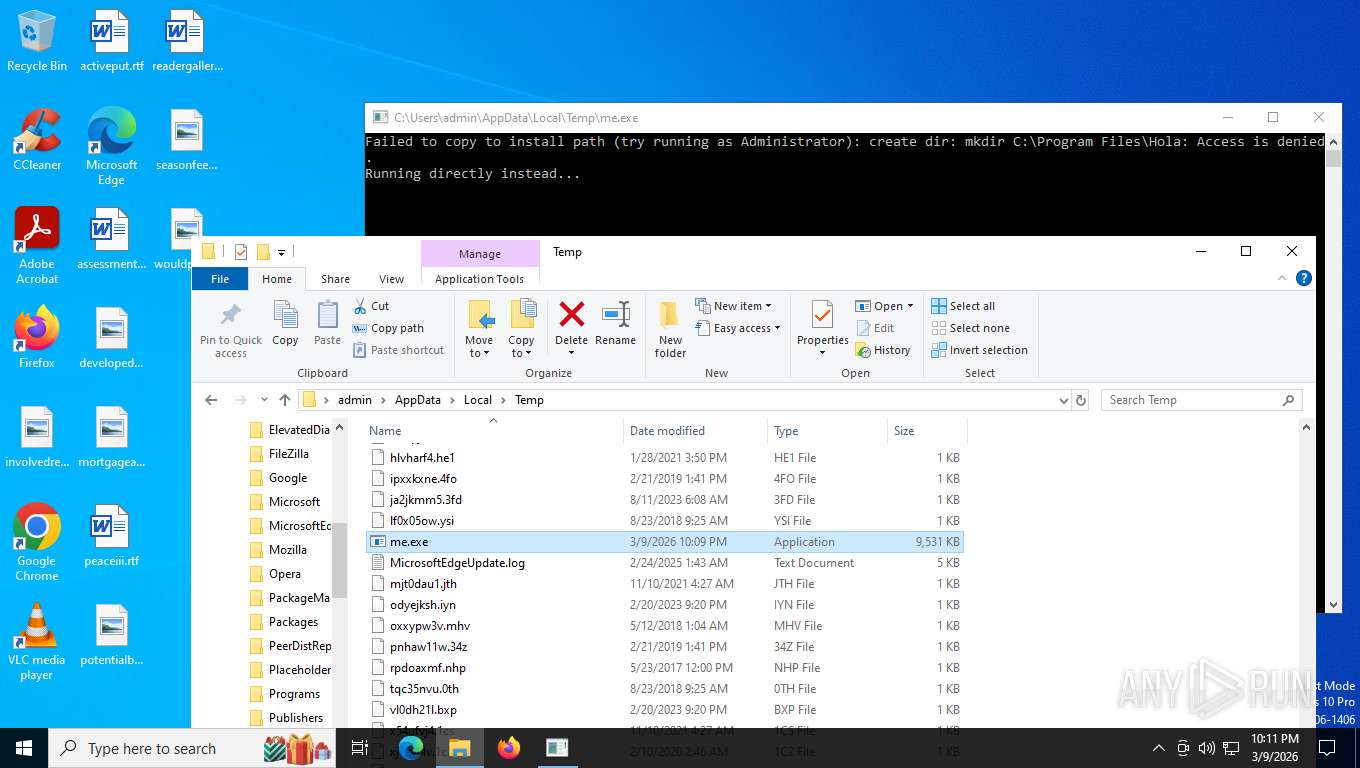
Task: Click AppData in the address path
Action: pyautogui.click(x=417, y=400)
